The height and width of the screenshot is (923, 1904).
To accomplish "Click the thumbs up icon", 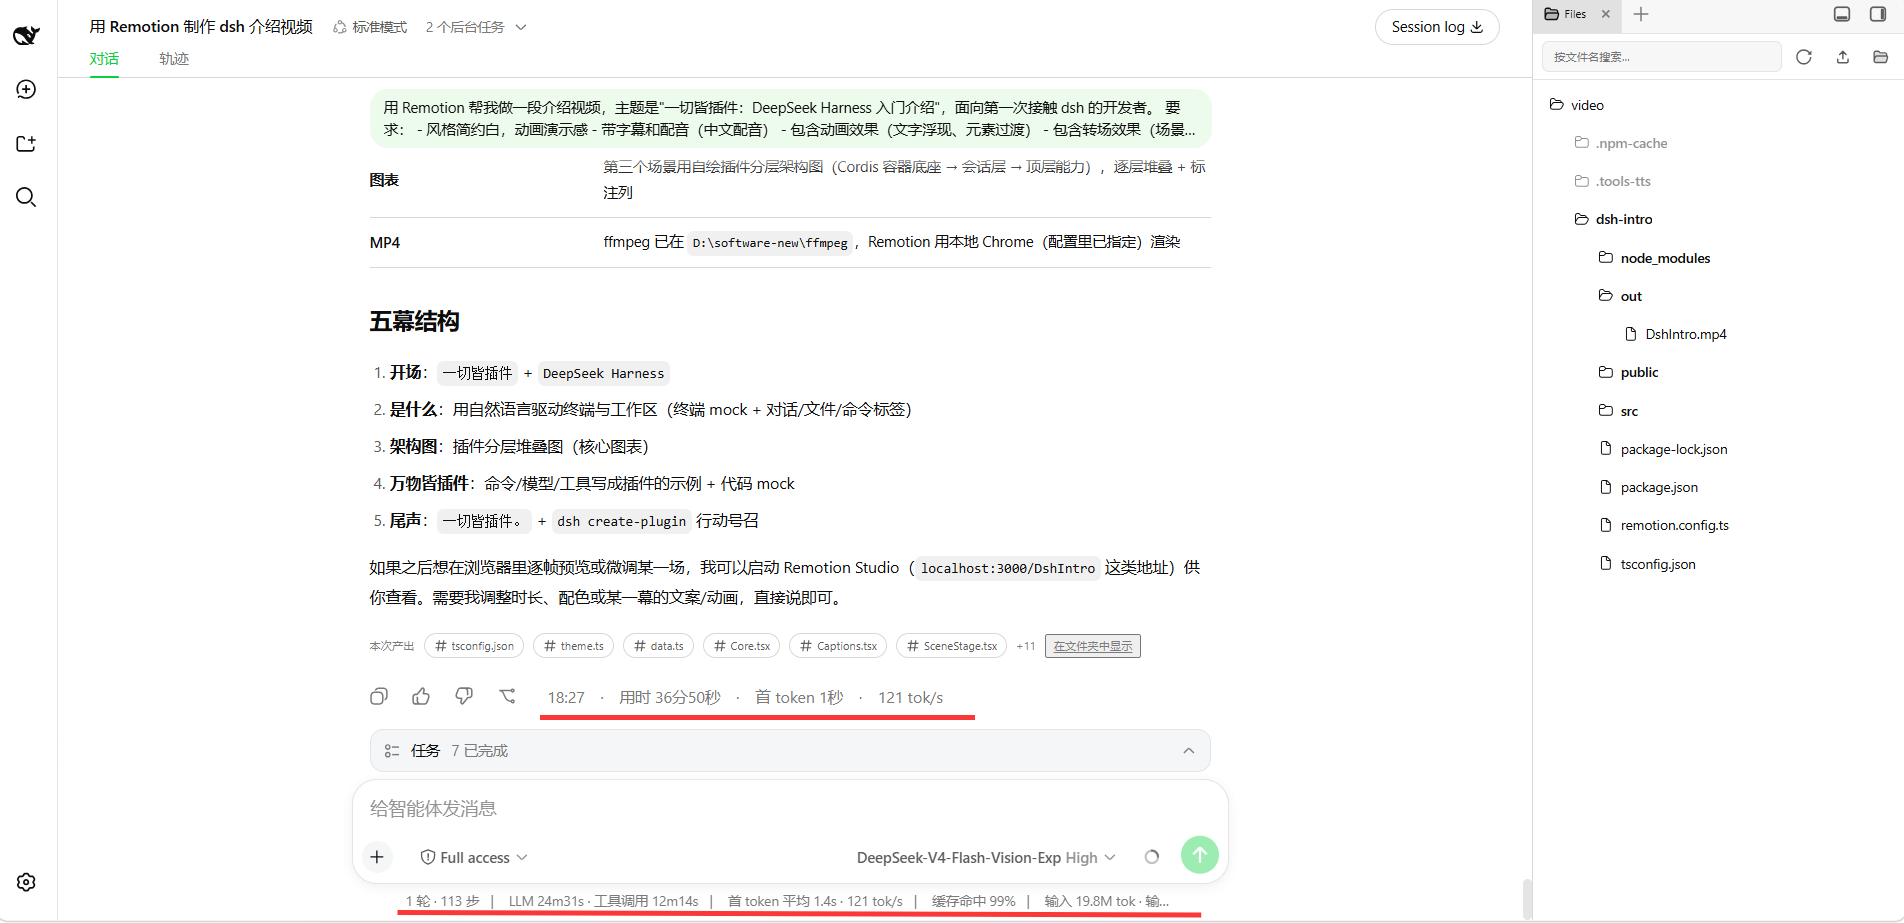I will [421, 696].
